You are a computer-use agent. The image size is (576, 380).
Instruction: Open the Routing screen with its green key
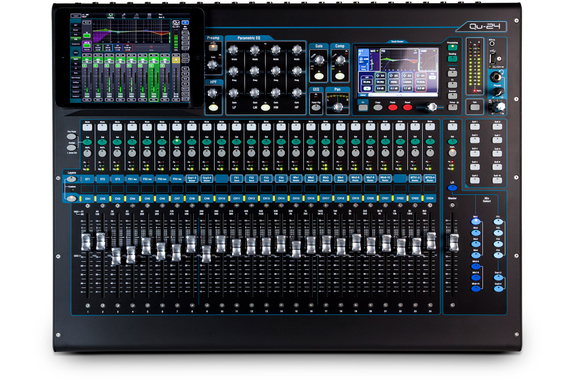coord(453,59)
